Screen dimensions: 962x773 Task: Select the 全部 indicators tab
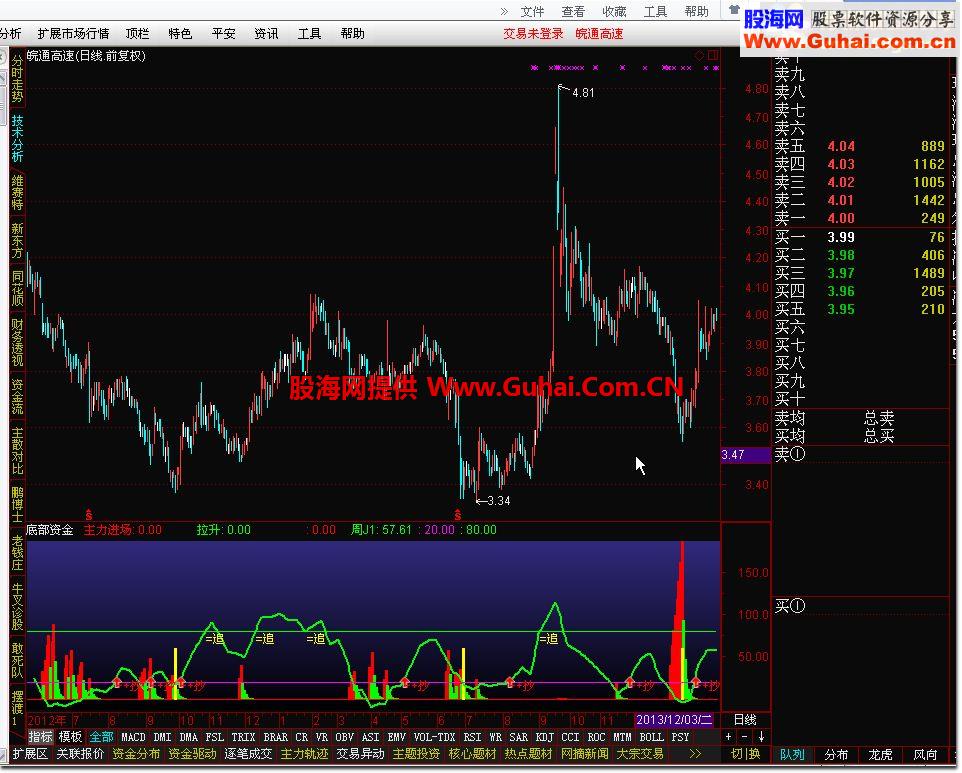click(x=101, y=737)
